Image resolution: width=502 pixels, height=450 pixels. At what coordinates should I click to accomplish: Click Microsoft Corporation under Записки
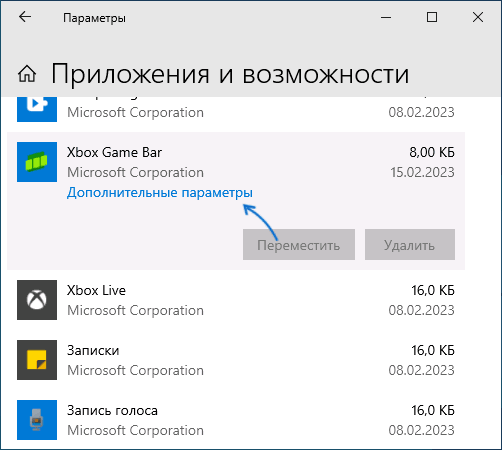[135, 371]
